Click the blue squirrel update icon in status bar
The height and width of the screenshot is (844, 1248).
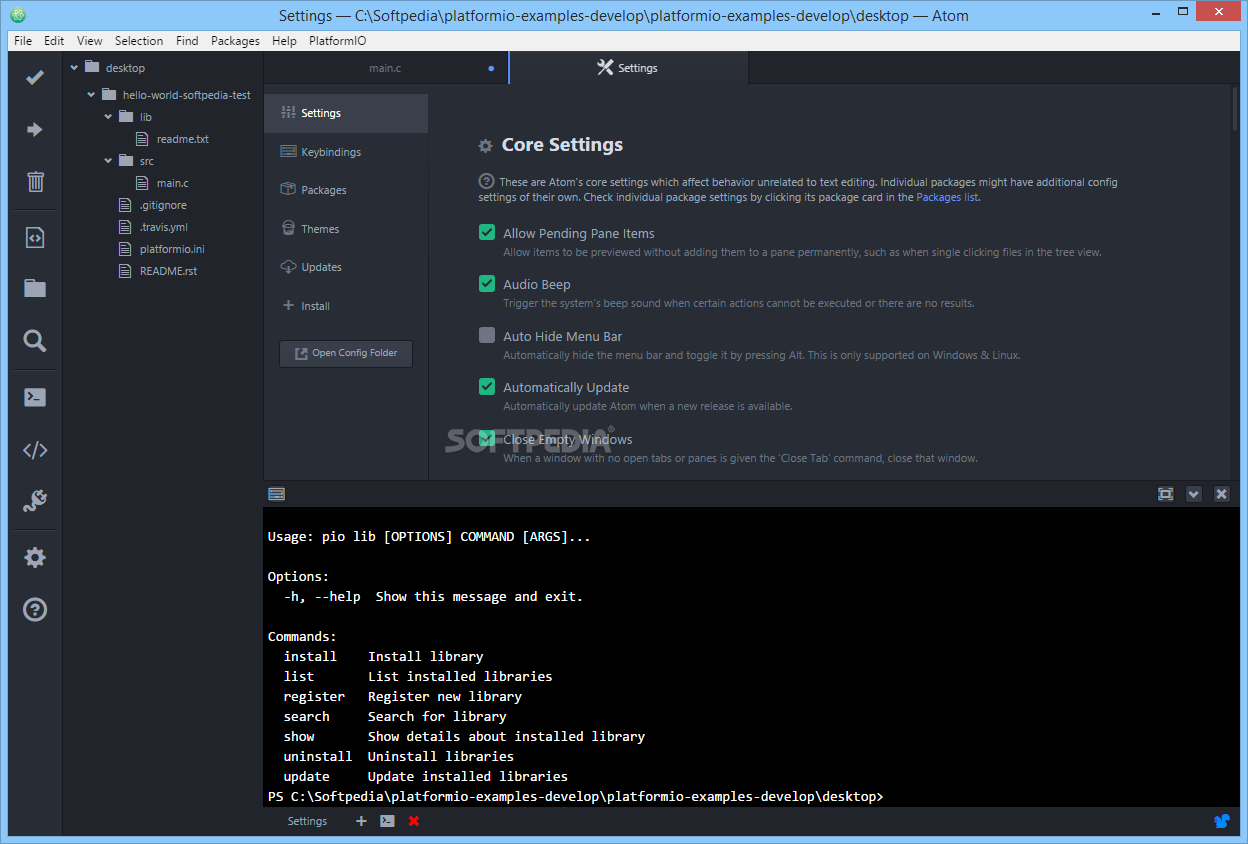[x=1222, y=821]
